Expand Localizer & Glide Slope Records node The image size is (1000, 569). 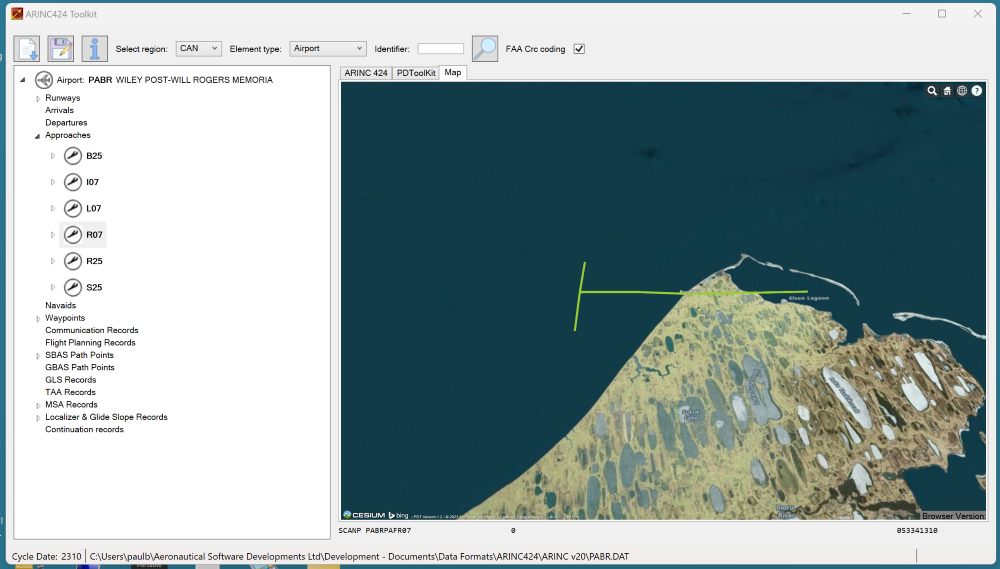point(38,417)
